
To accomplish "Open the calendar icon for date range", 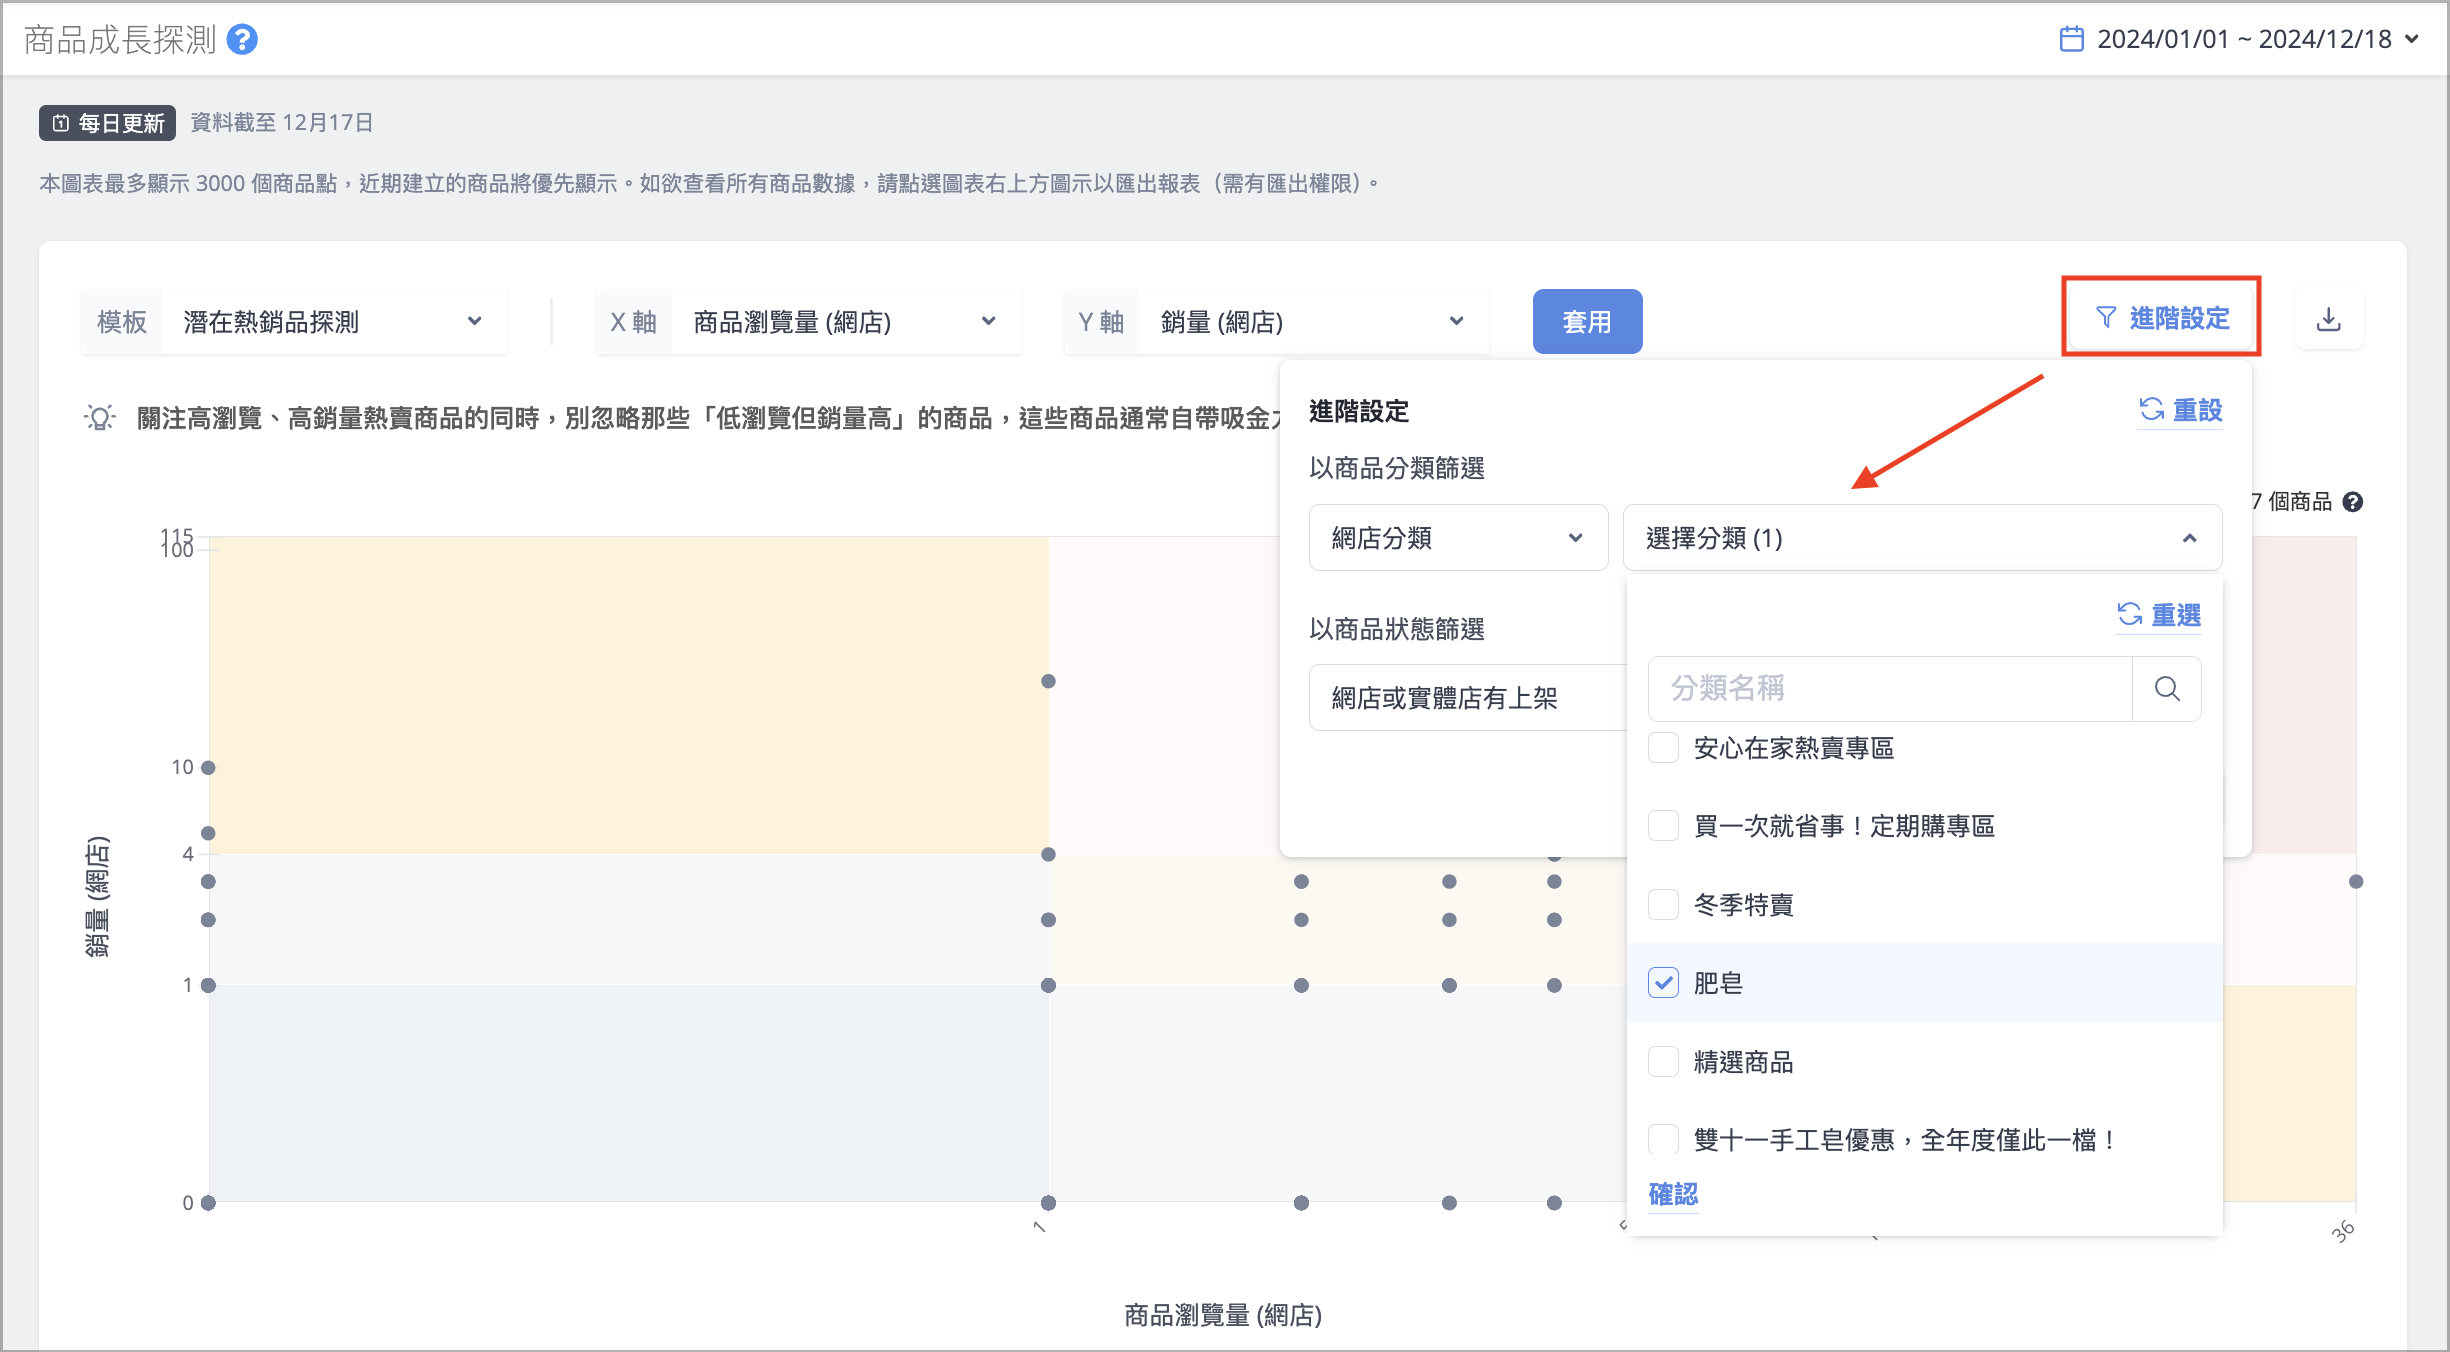I will click(x=2072, y=39).
